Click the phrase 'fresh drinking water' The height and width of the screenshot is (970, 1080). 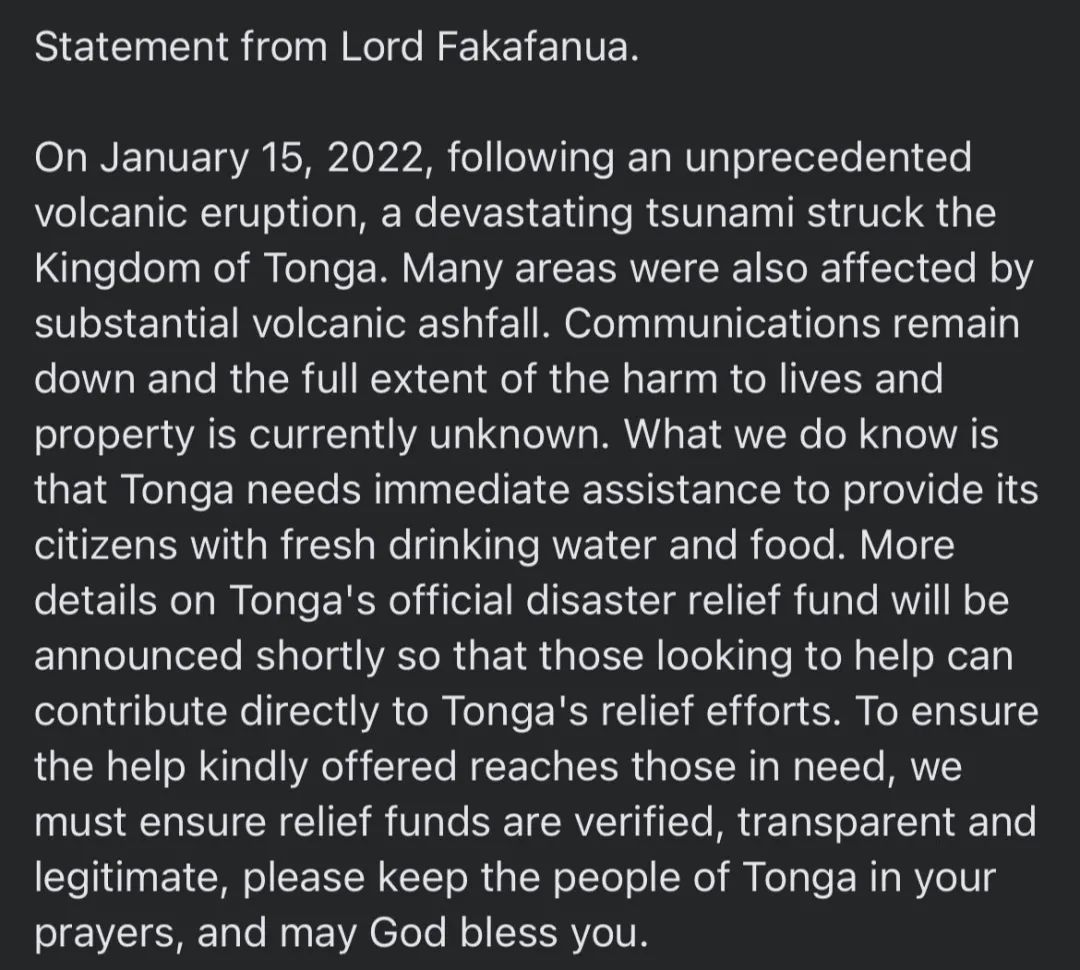point(468,546)
